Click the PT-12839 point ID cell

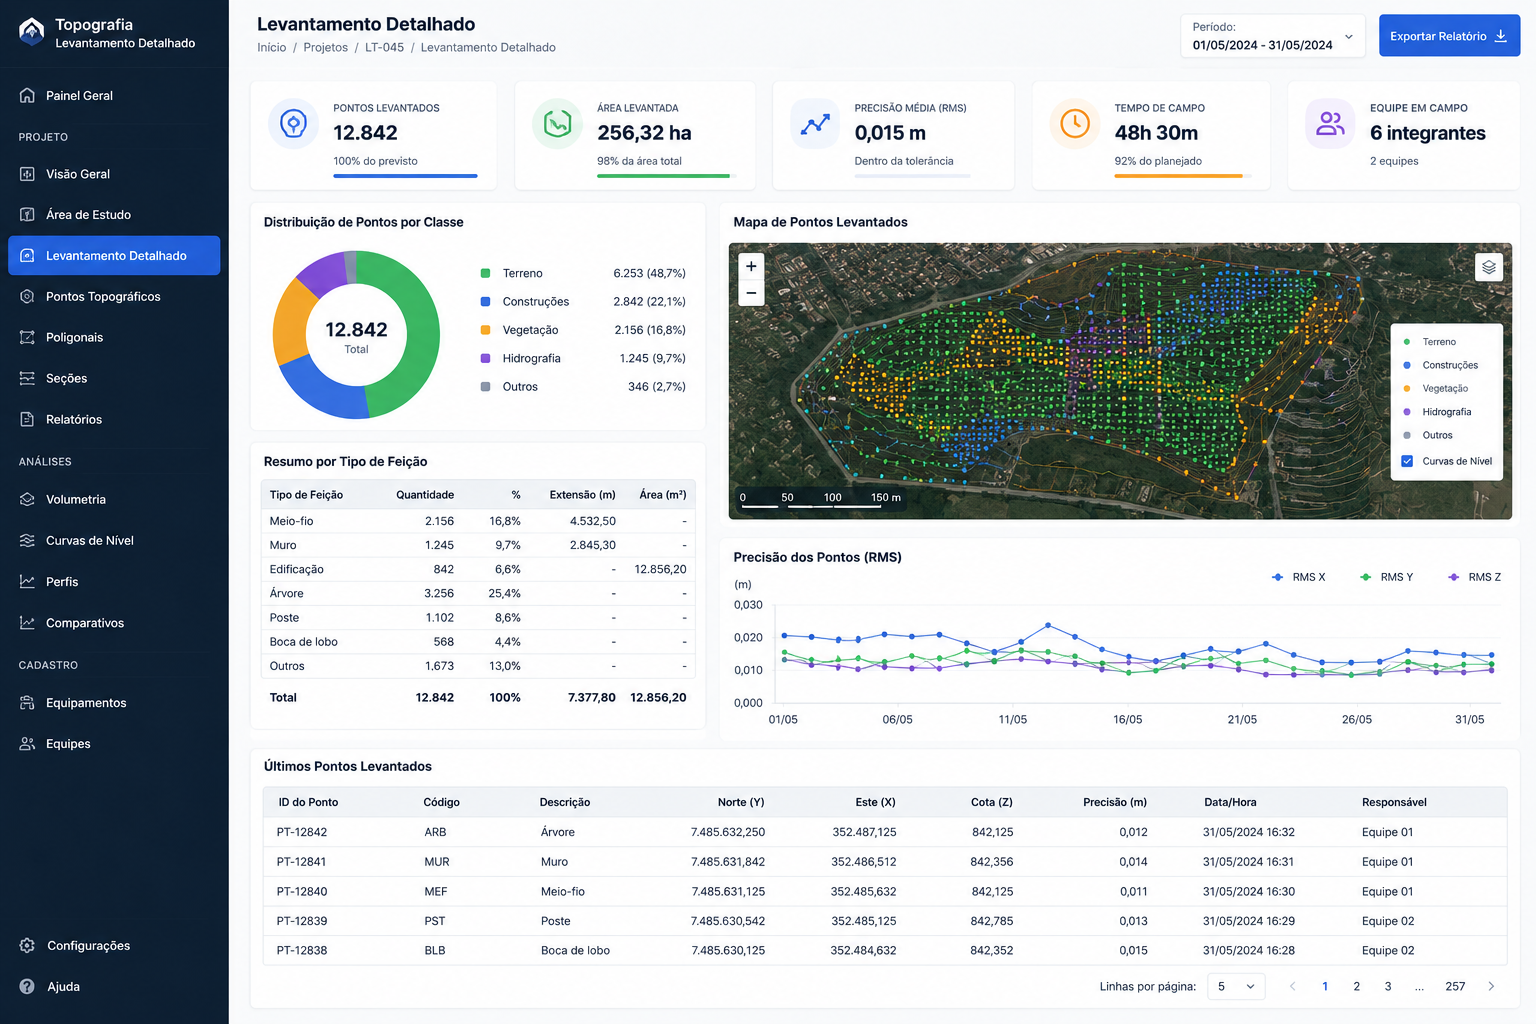pos(302,921)
